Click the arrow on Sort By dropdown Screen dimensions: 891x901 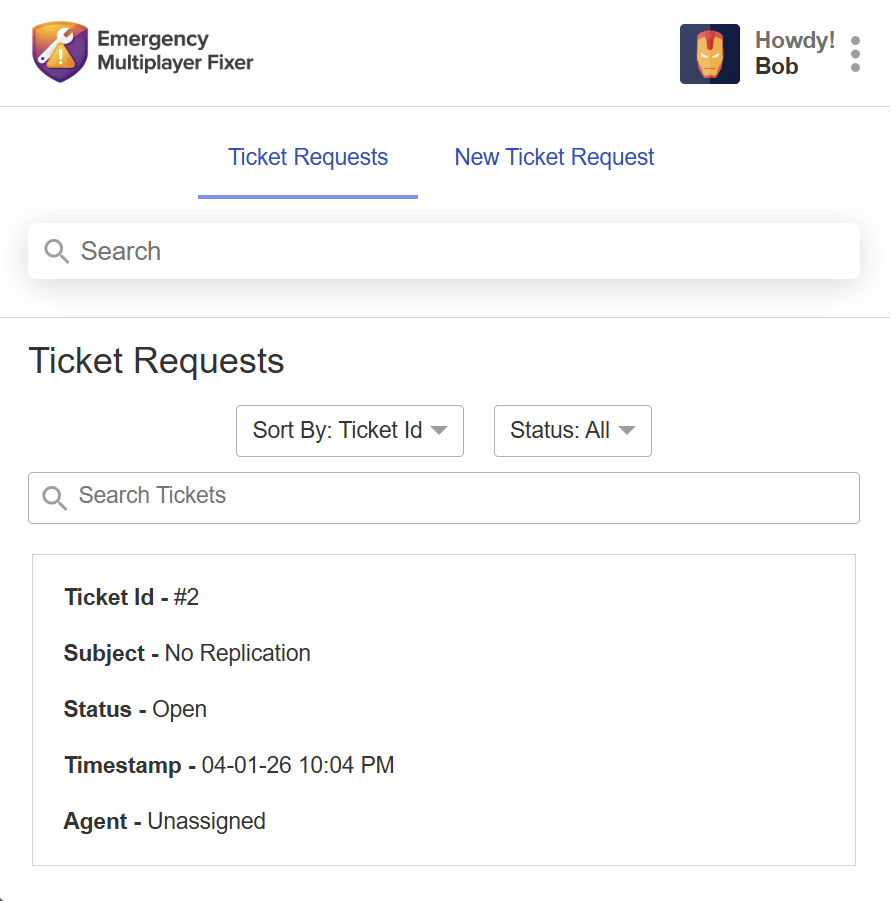coord(439,430)
